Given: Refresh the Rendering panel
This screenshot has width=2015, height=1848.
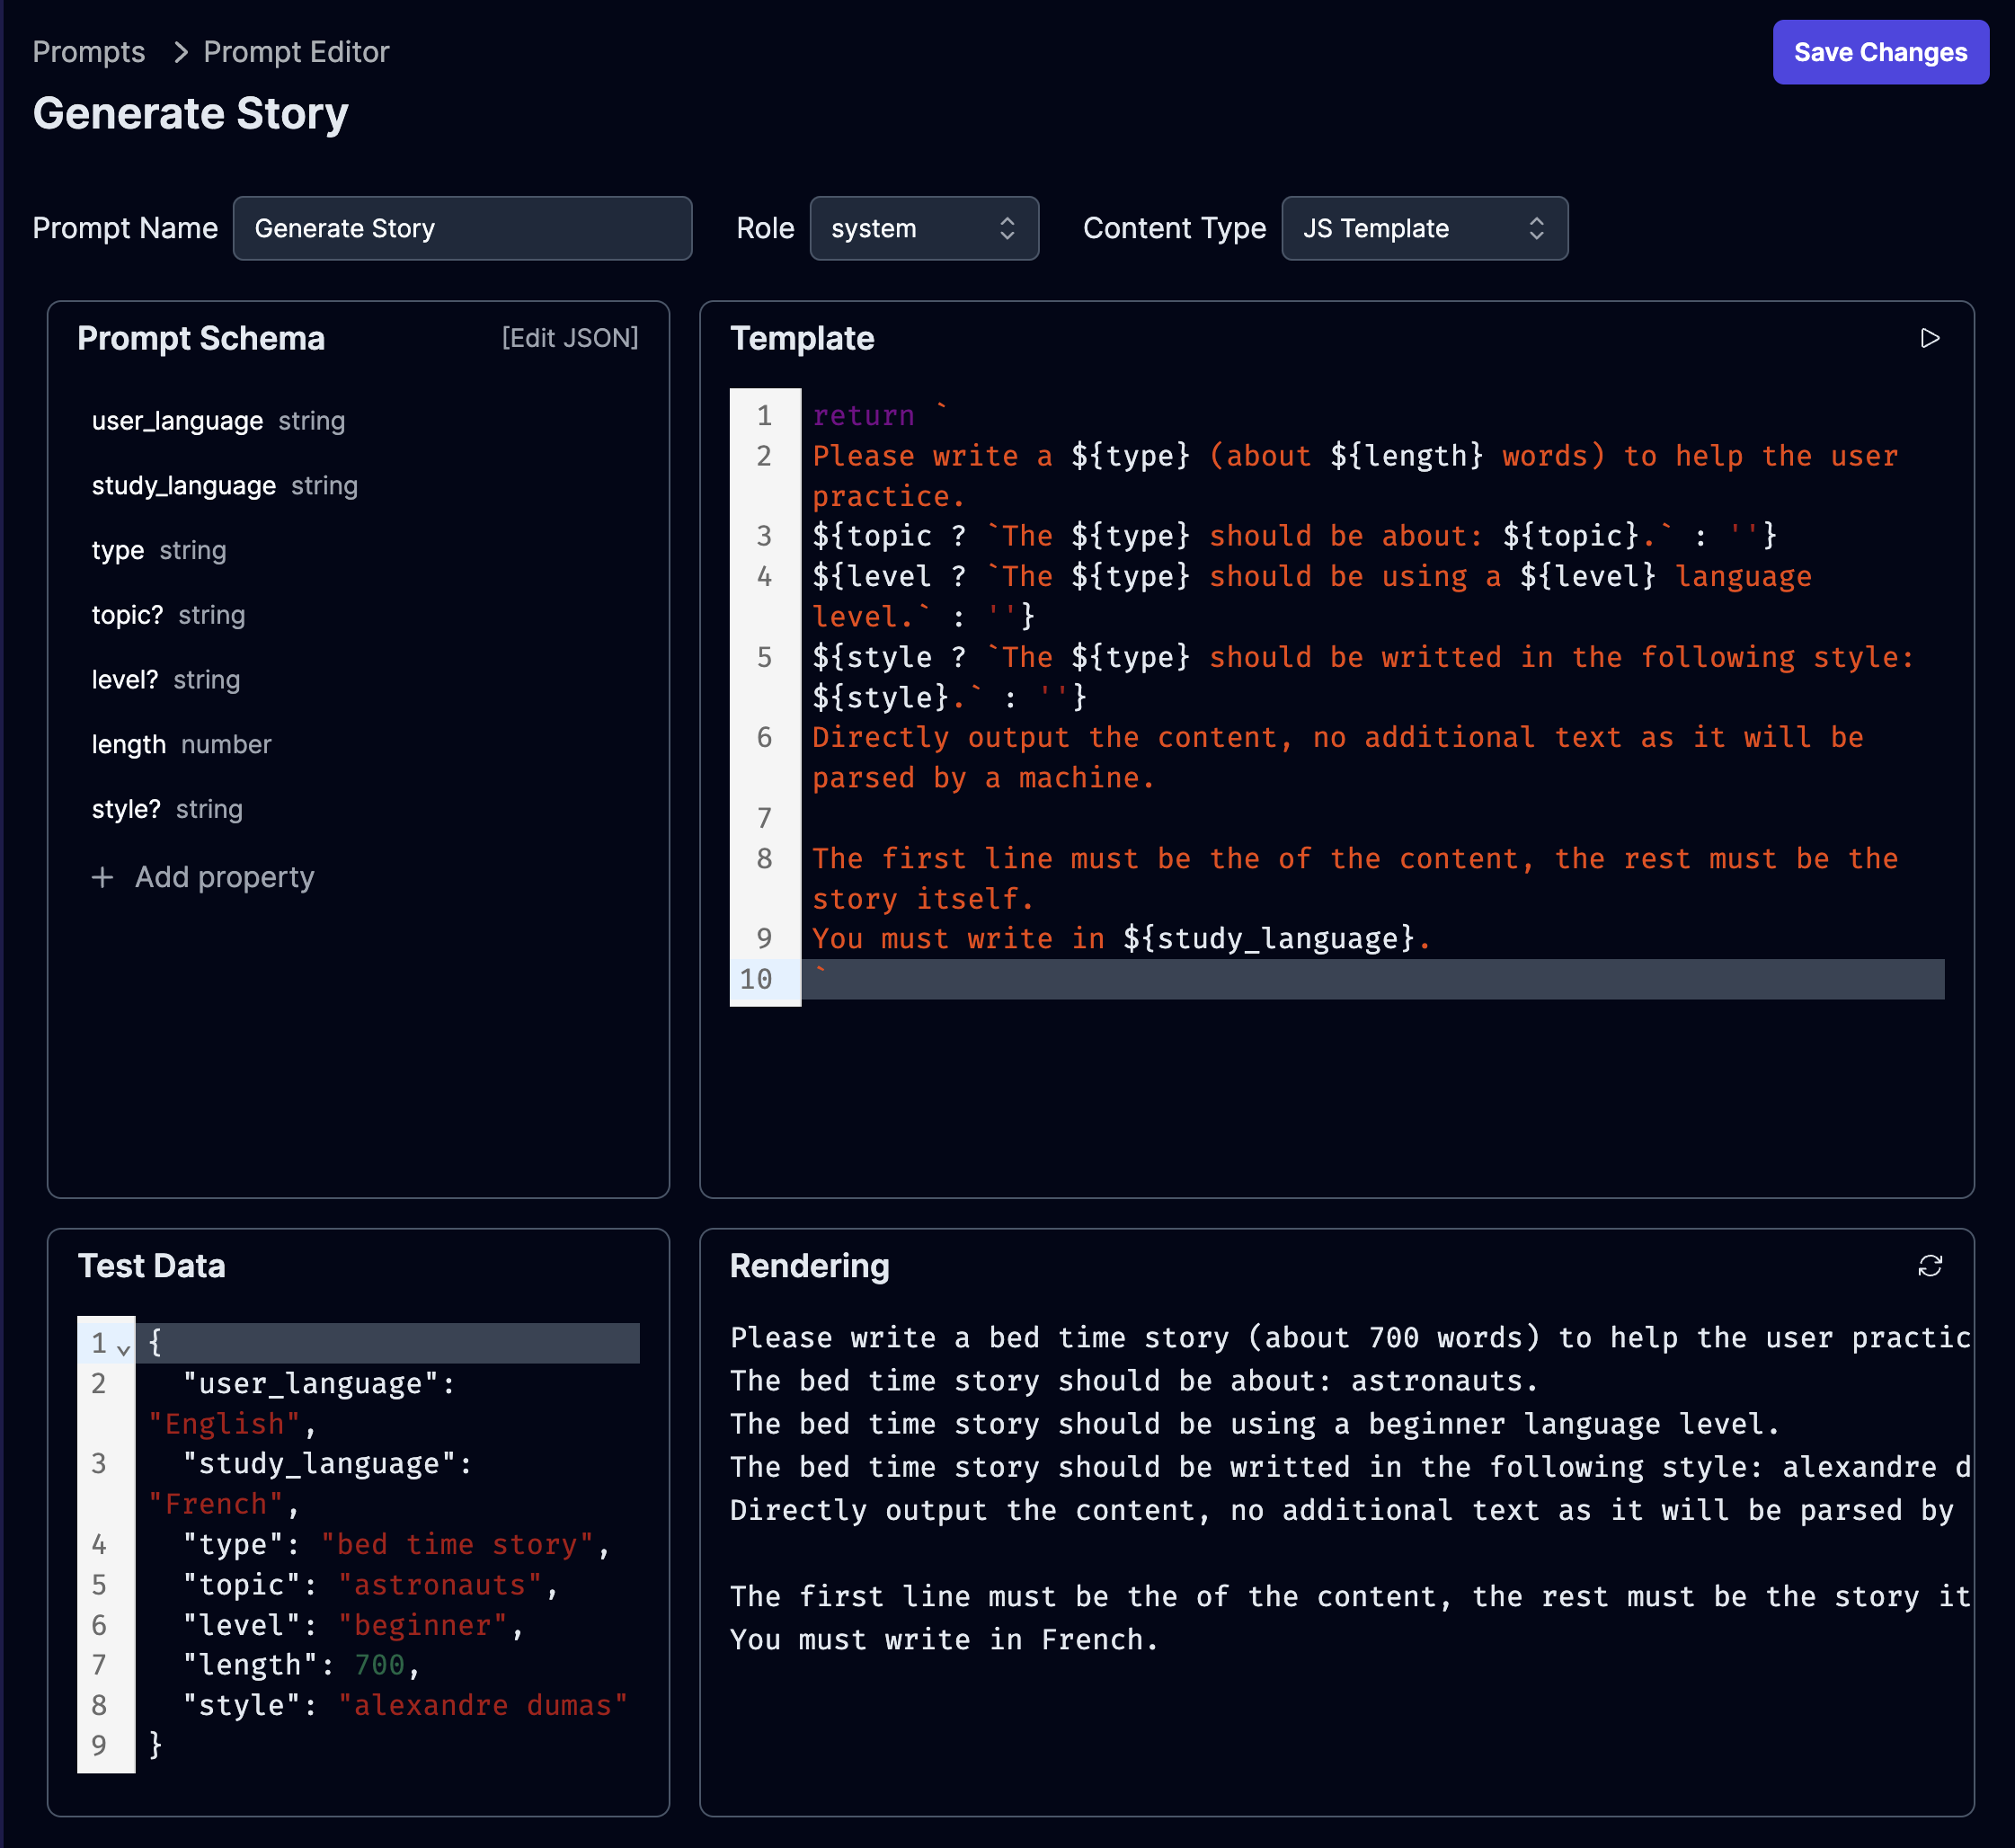Looking at the screenshot, I should click(1929, 1266).
